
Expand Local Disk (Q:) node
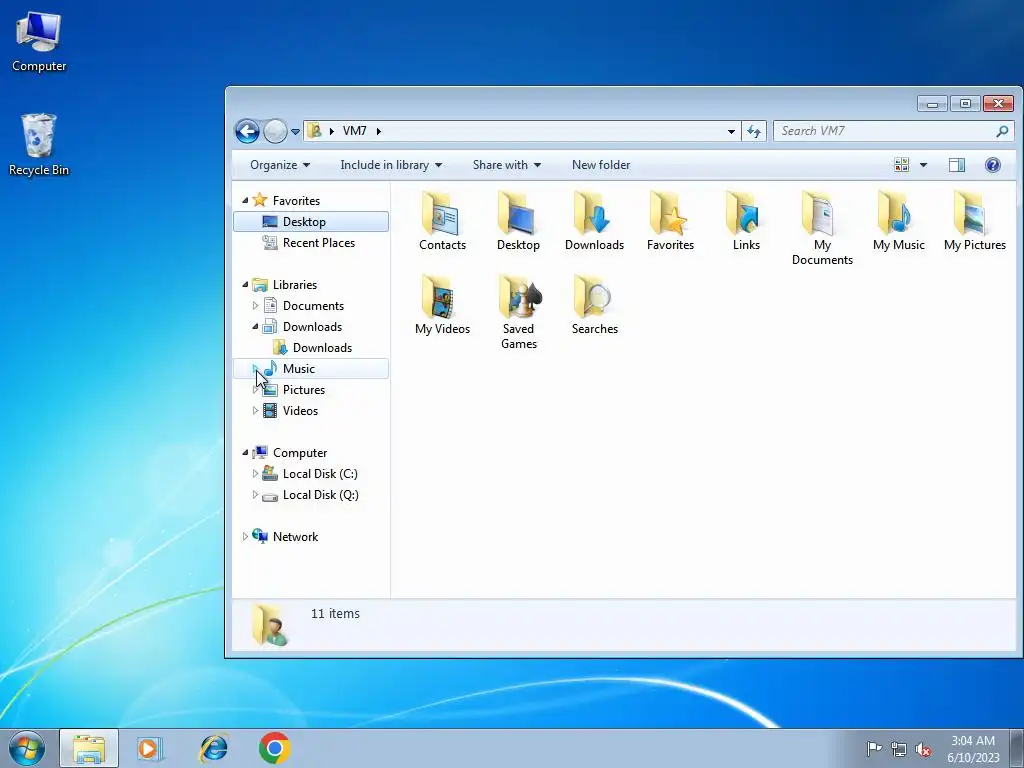tap(255, 494)
